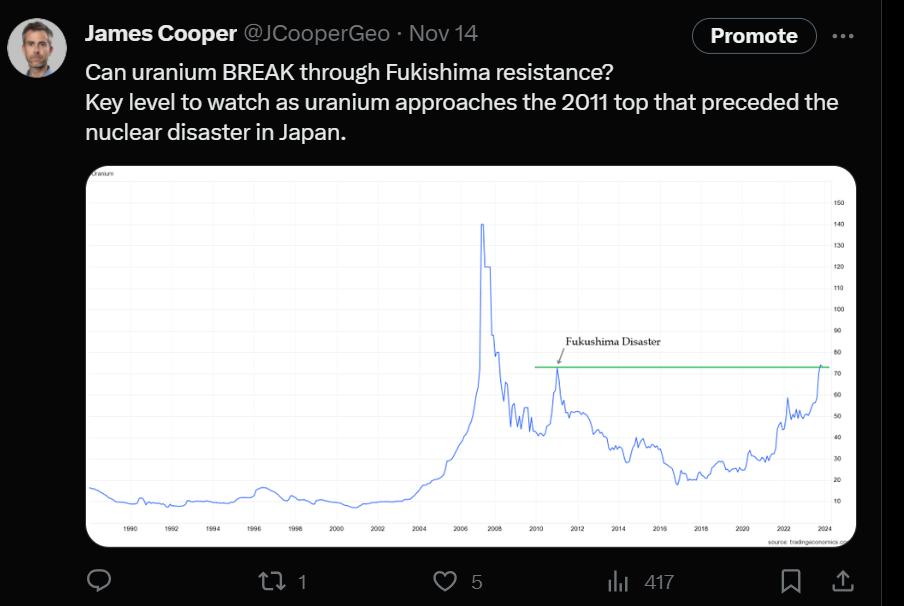The height and width of the screenshot is (606, 904).
Task: Click the tradingeconomics source text in chart
Action: pos(808,541)
